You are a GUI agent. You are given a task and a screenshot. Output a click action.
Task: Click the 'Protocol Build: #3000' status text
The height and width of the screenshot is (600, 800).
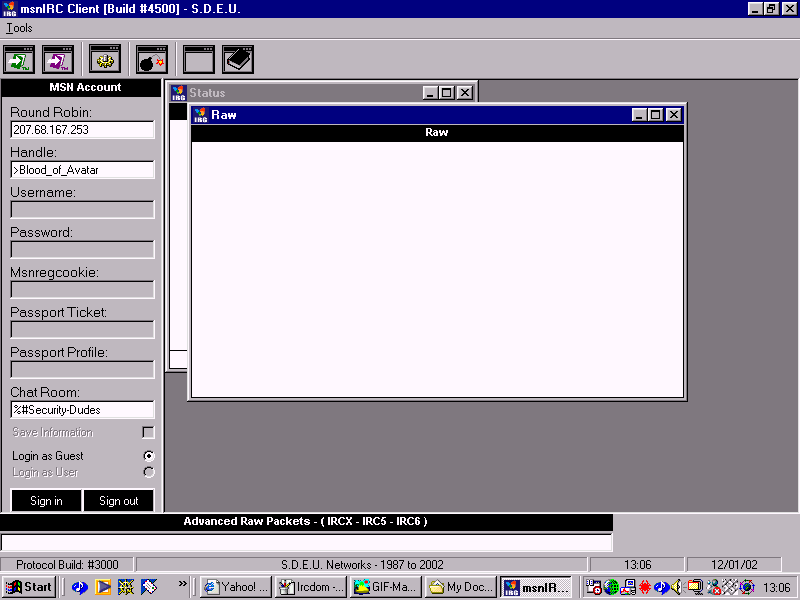(x=67, y=565)
